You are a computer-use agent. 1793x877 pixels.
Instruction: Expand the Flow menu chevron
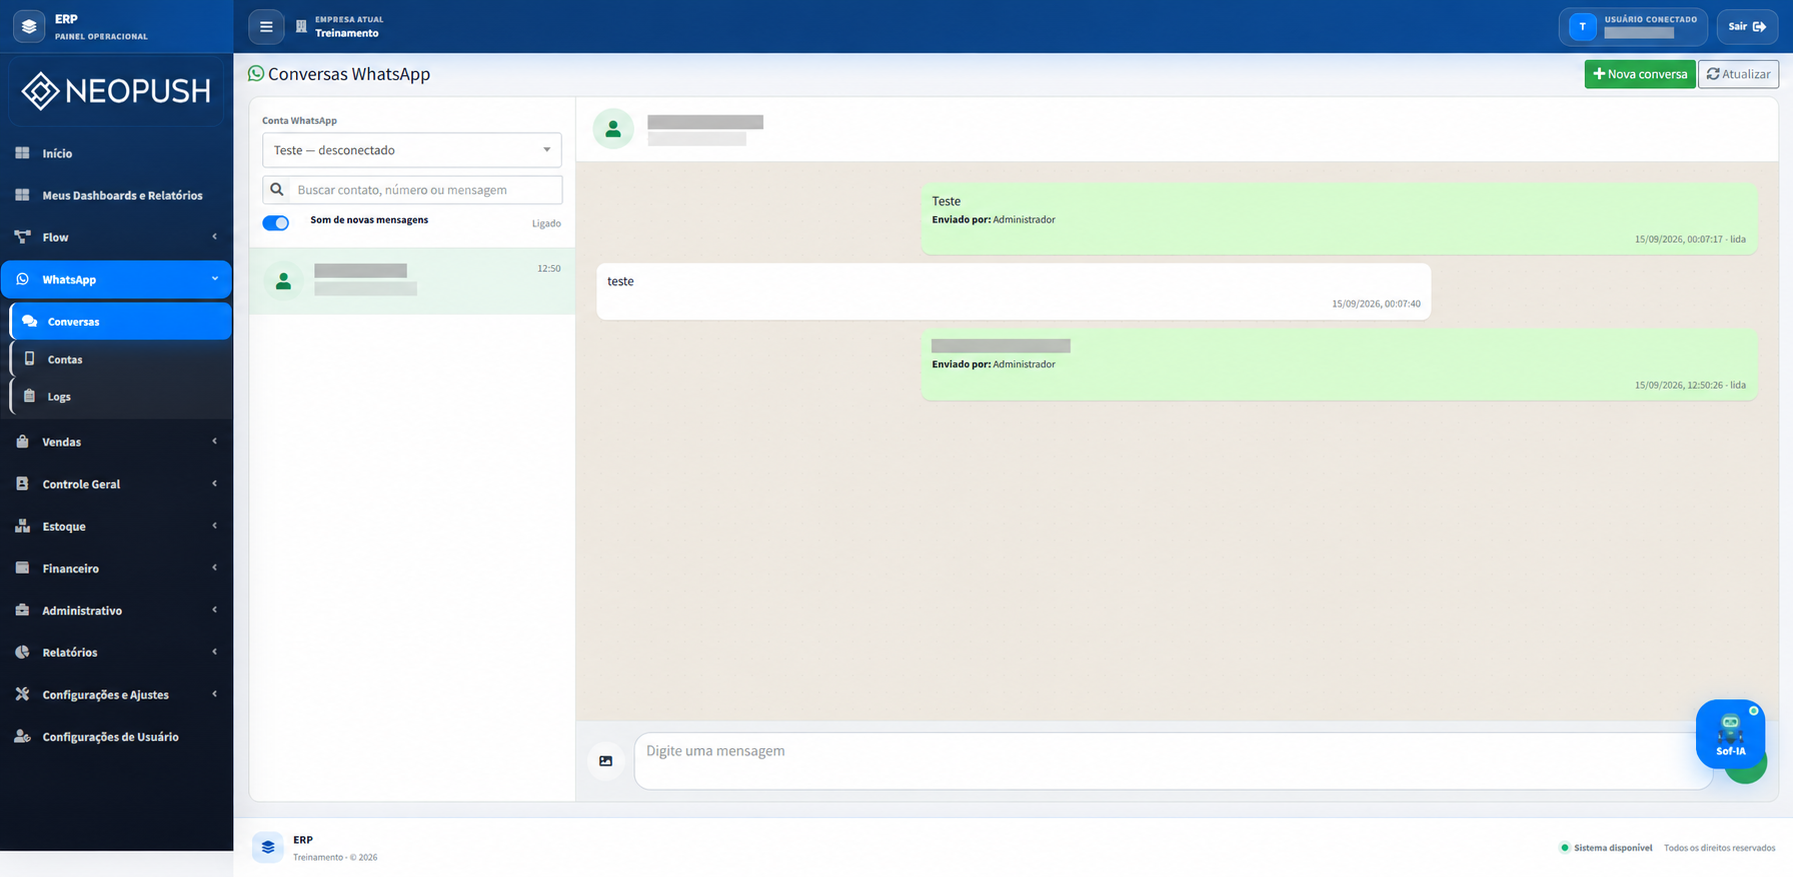point(214,237)
